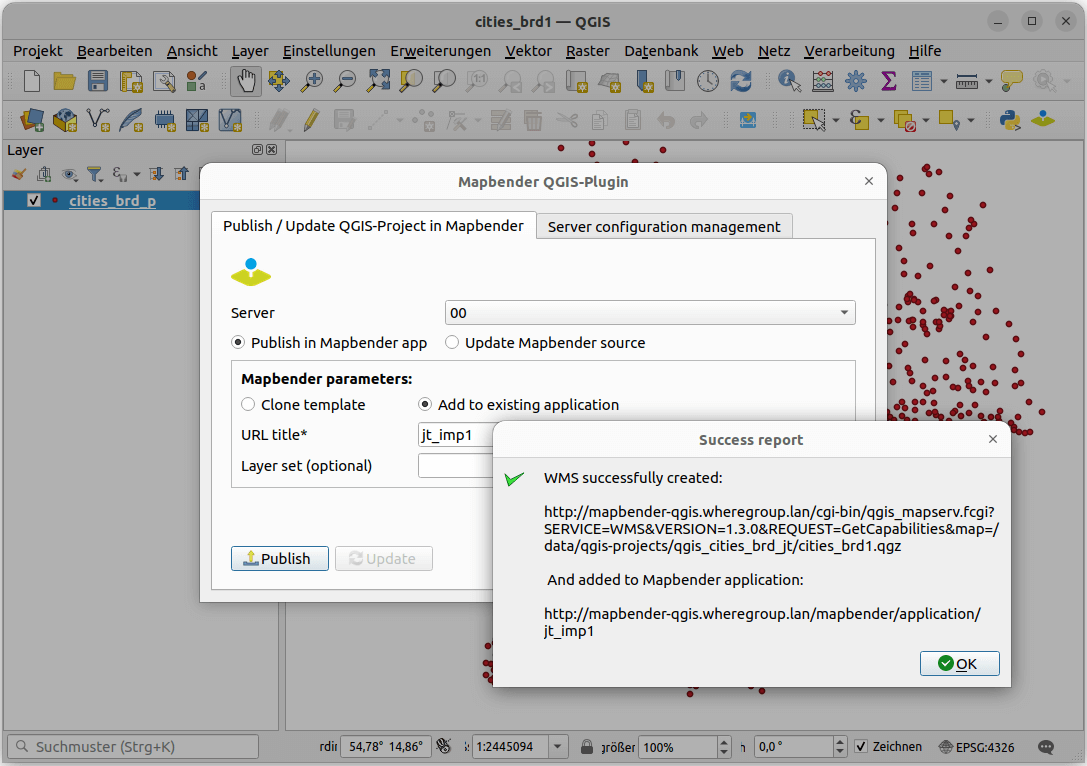The image size is (1087, 766).
Task: Select the Identify Features tool
Action: click(x=789, y=81)
